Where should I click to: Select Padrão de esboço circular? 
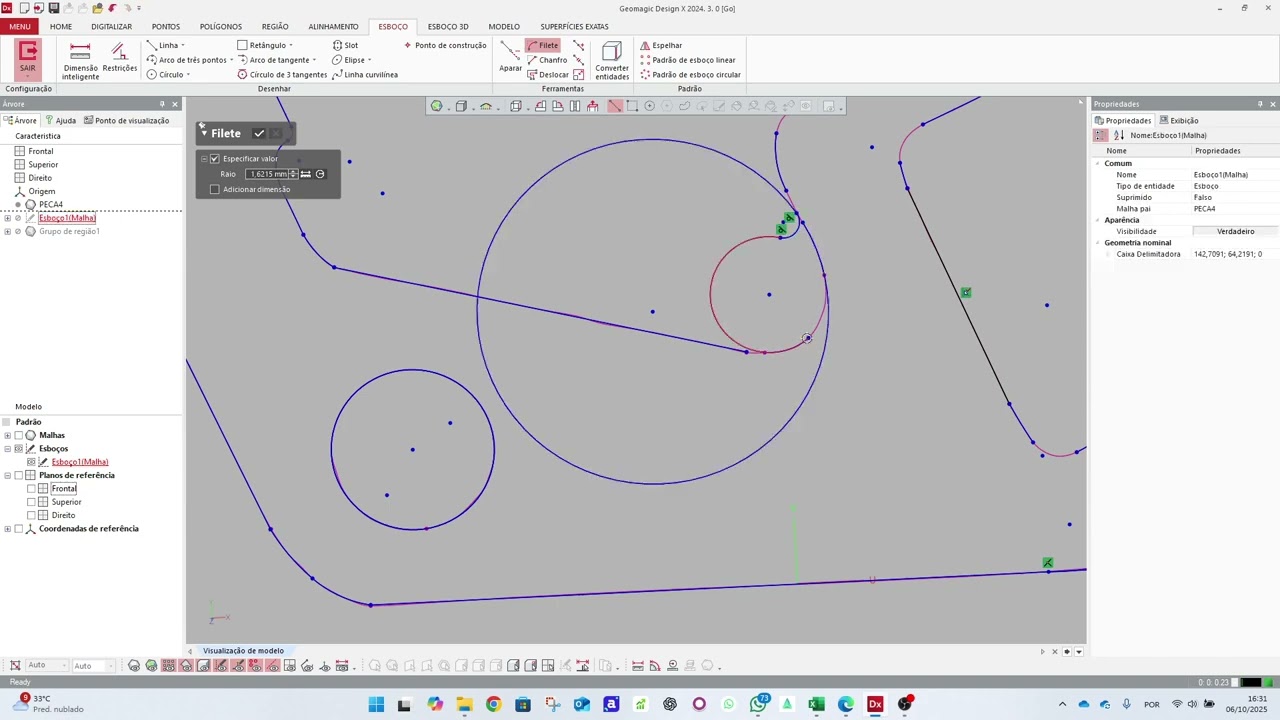pos(691,75)
